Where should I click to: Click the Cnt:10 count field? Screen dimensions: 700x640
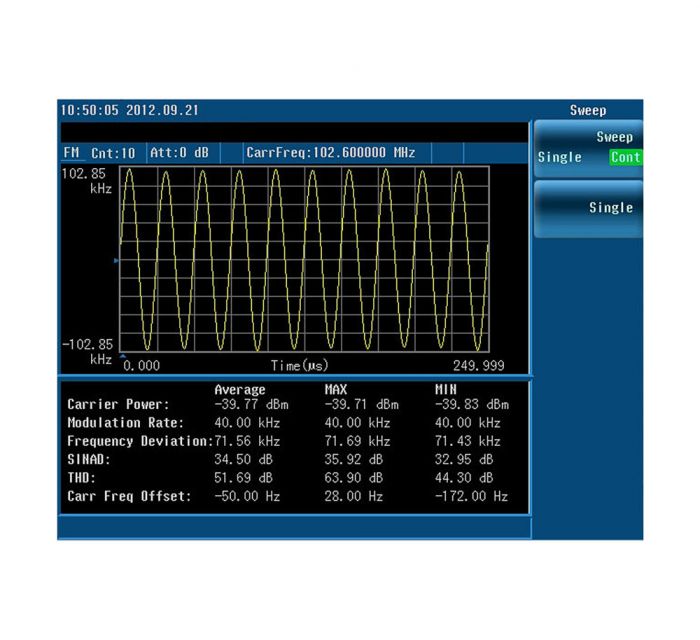tap(113, 153)
